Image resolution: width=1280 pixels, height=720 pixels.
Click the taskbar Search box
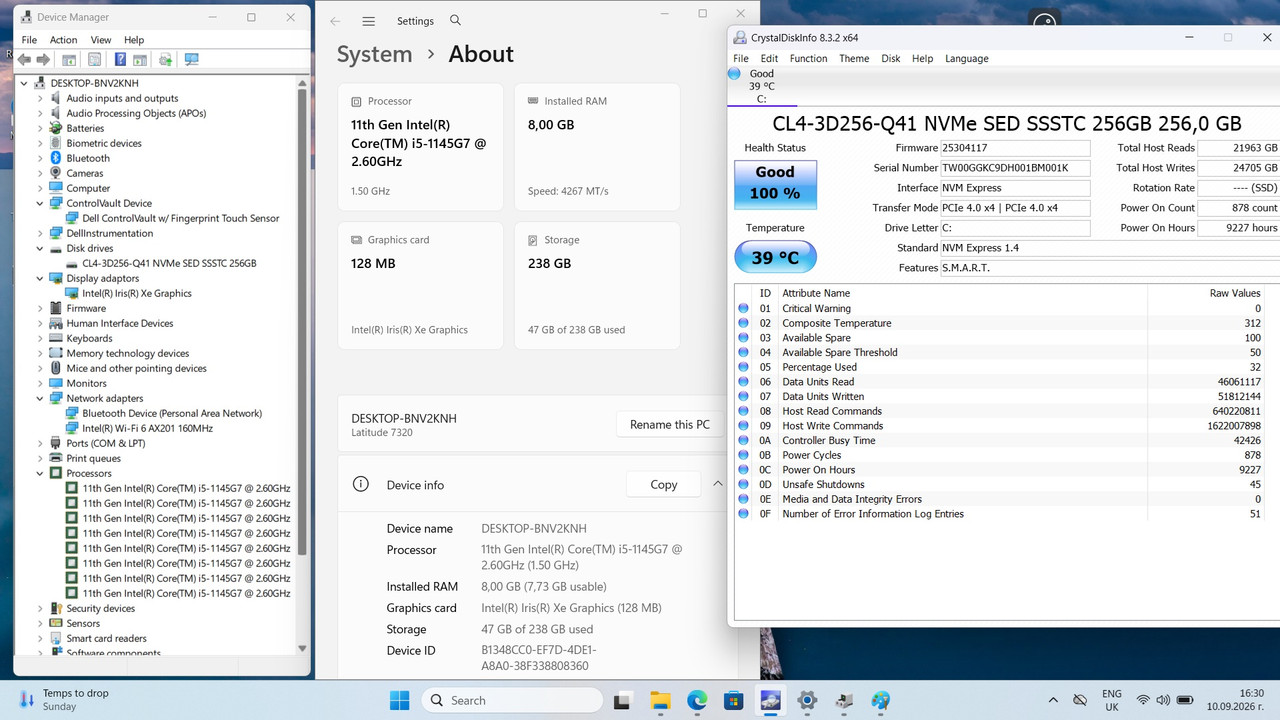click(x=512, y=700)
